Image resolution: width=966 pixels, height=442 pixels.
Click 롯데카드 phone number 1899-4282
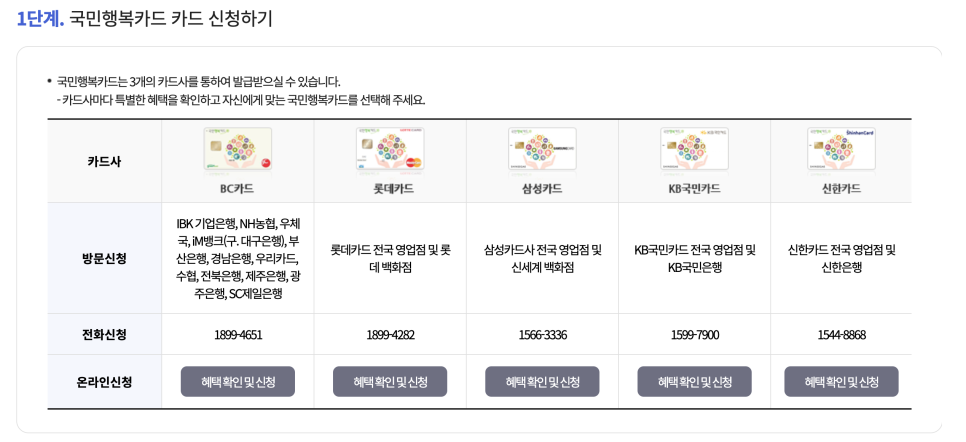[x=390, y=335]
